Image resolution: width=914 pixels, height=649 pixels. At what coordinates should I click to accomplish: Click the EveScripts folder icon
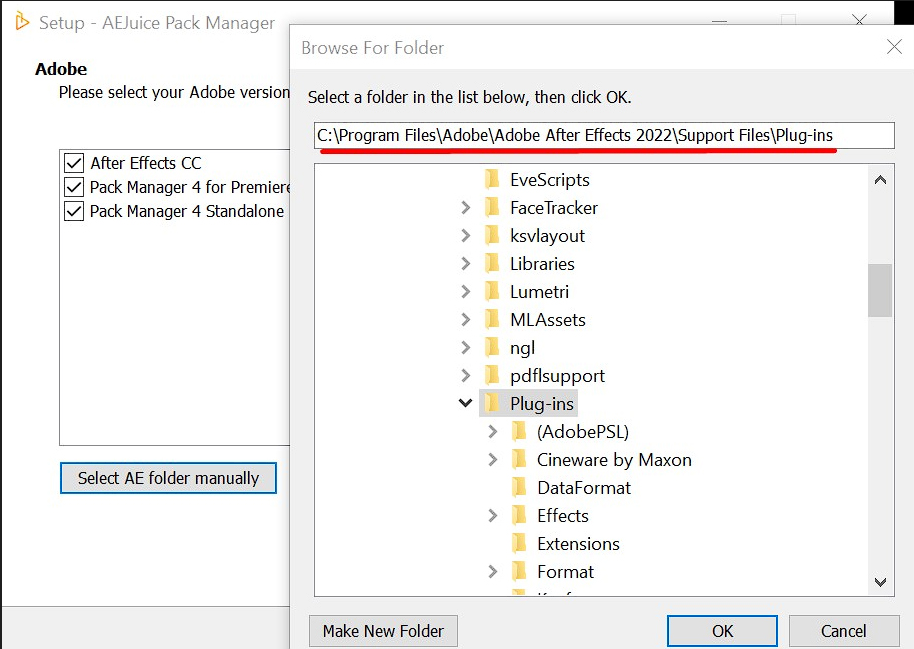[492, 180]
